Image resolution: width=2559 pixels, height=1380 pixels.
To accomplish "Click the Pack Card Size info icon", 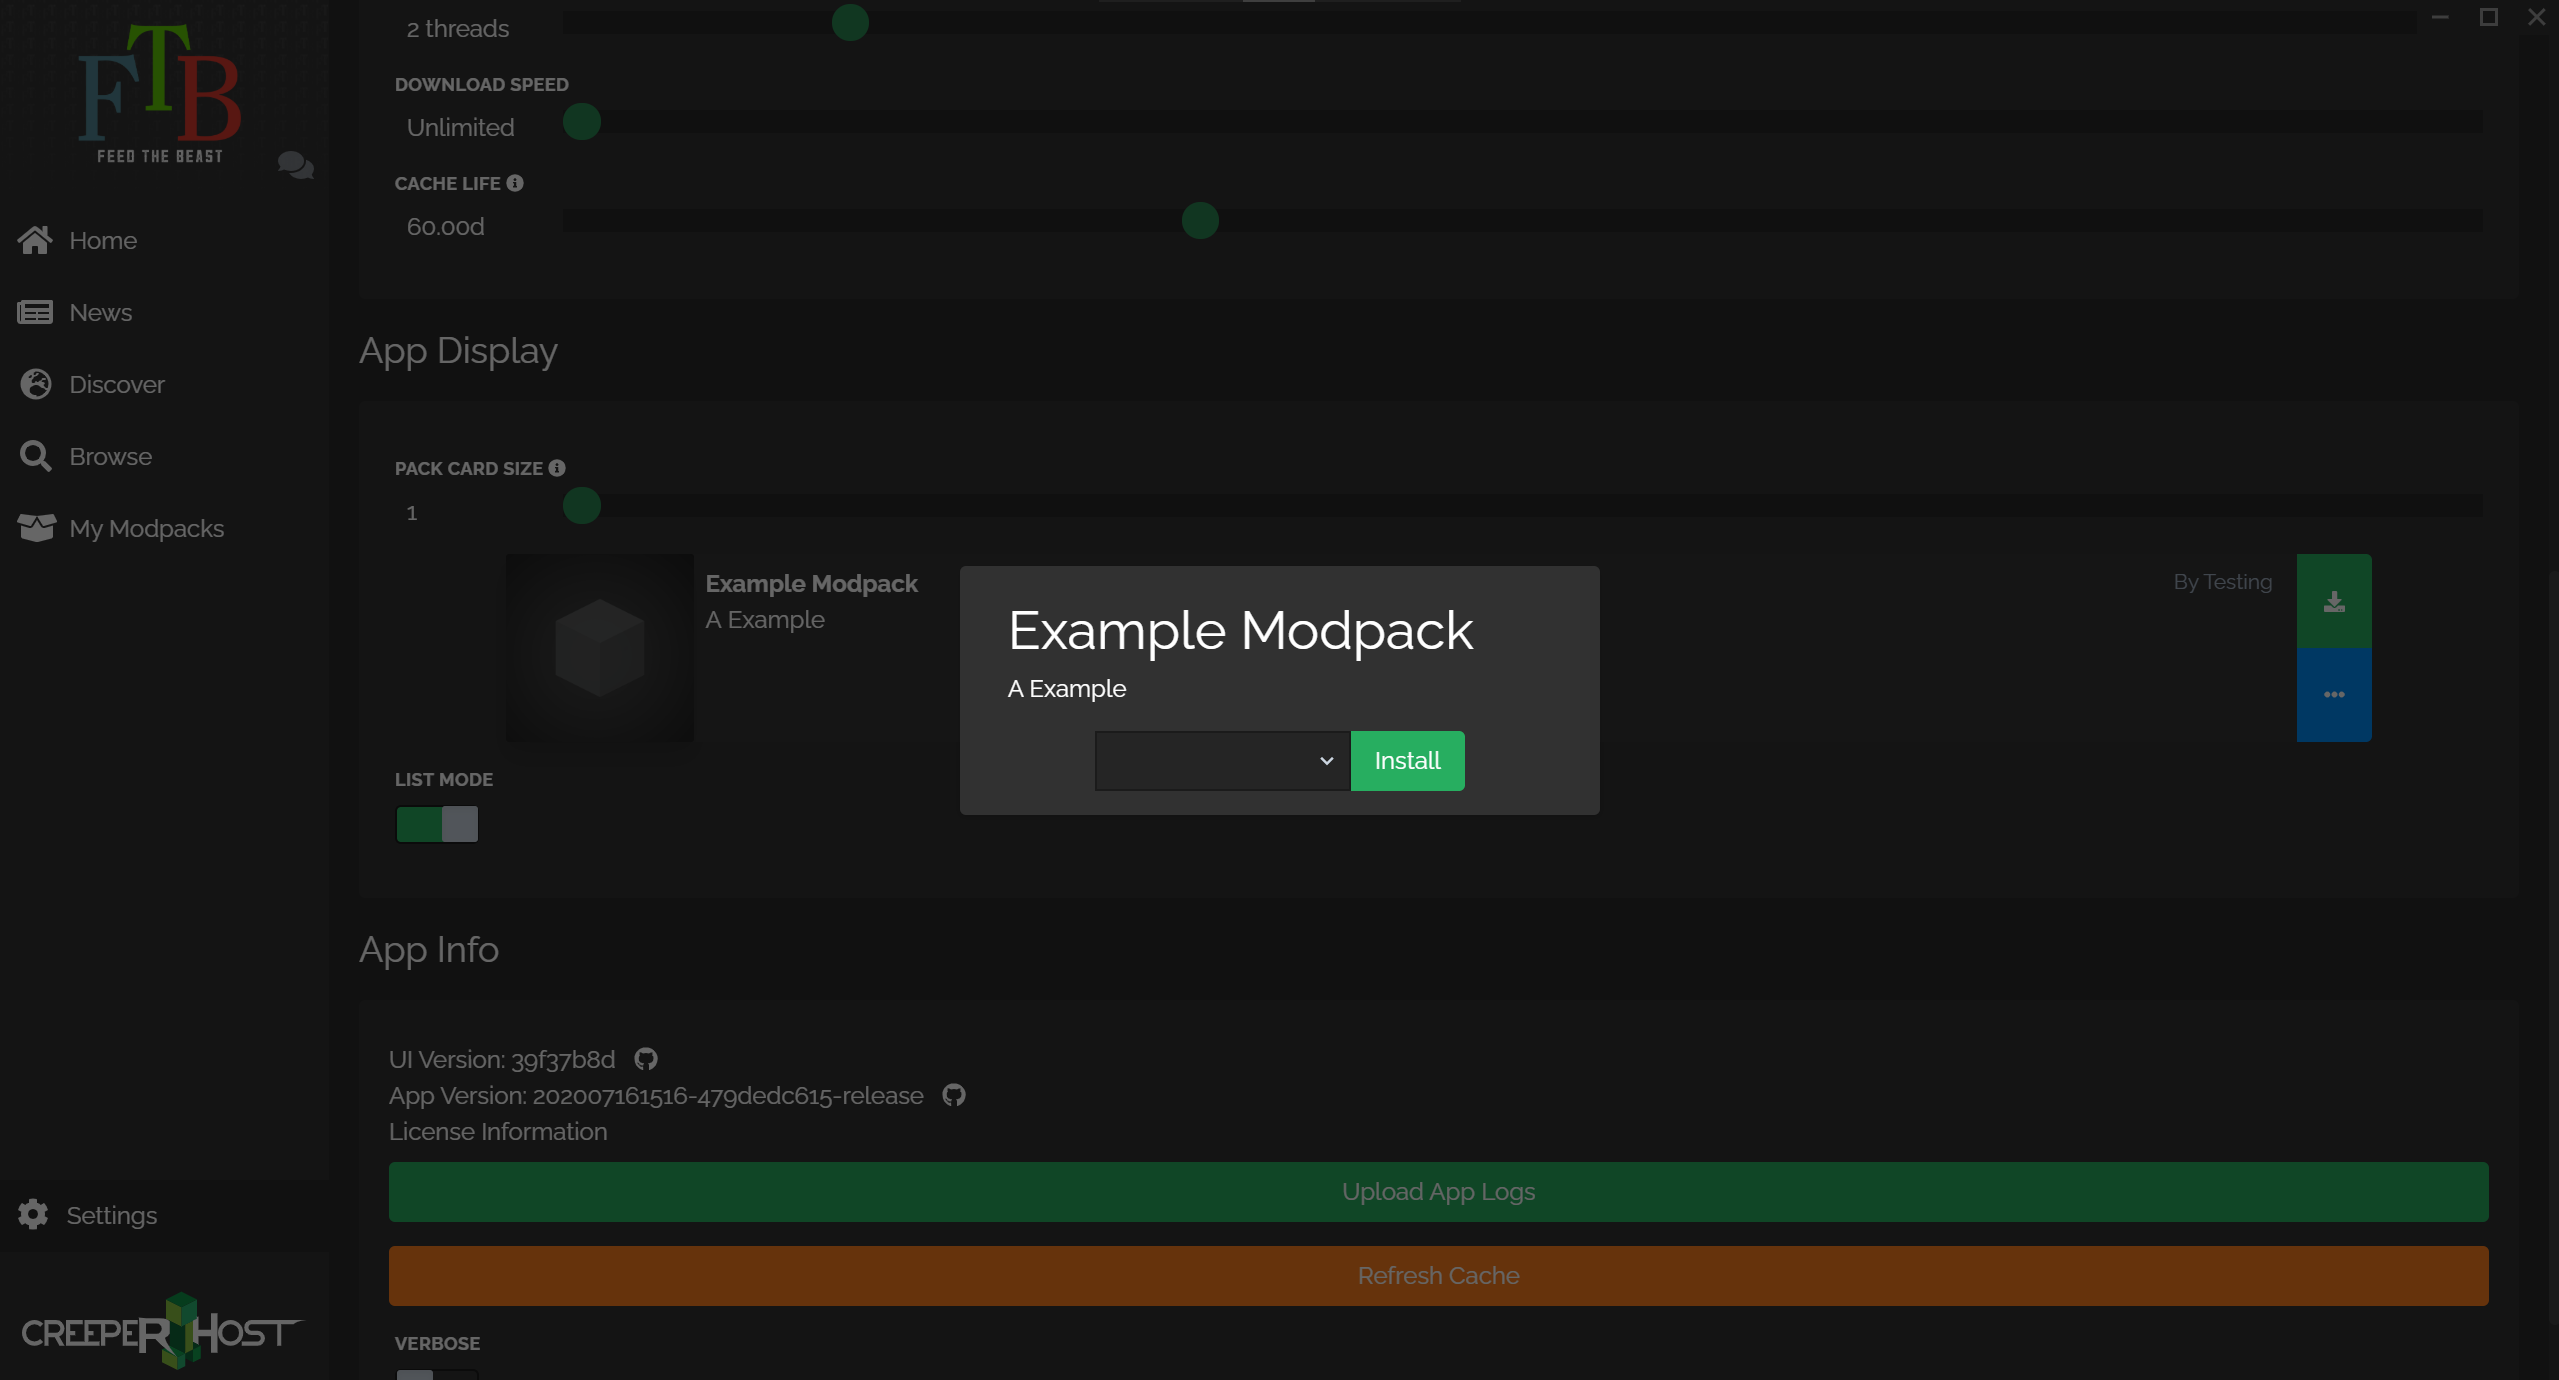I will click(x=556, y=467).
